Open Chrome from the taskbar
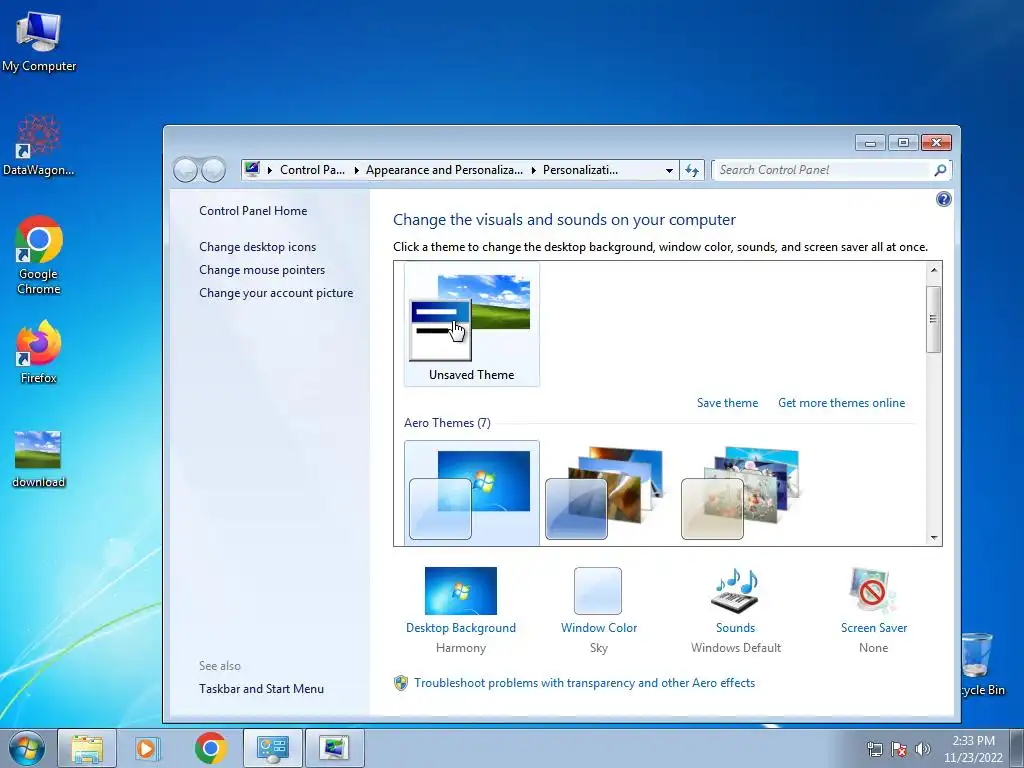This screenshot has height=768, width=1024. tap(210, 748)
